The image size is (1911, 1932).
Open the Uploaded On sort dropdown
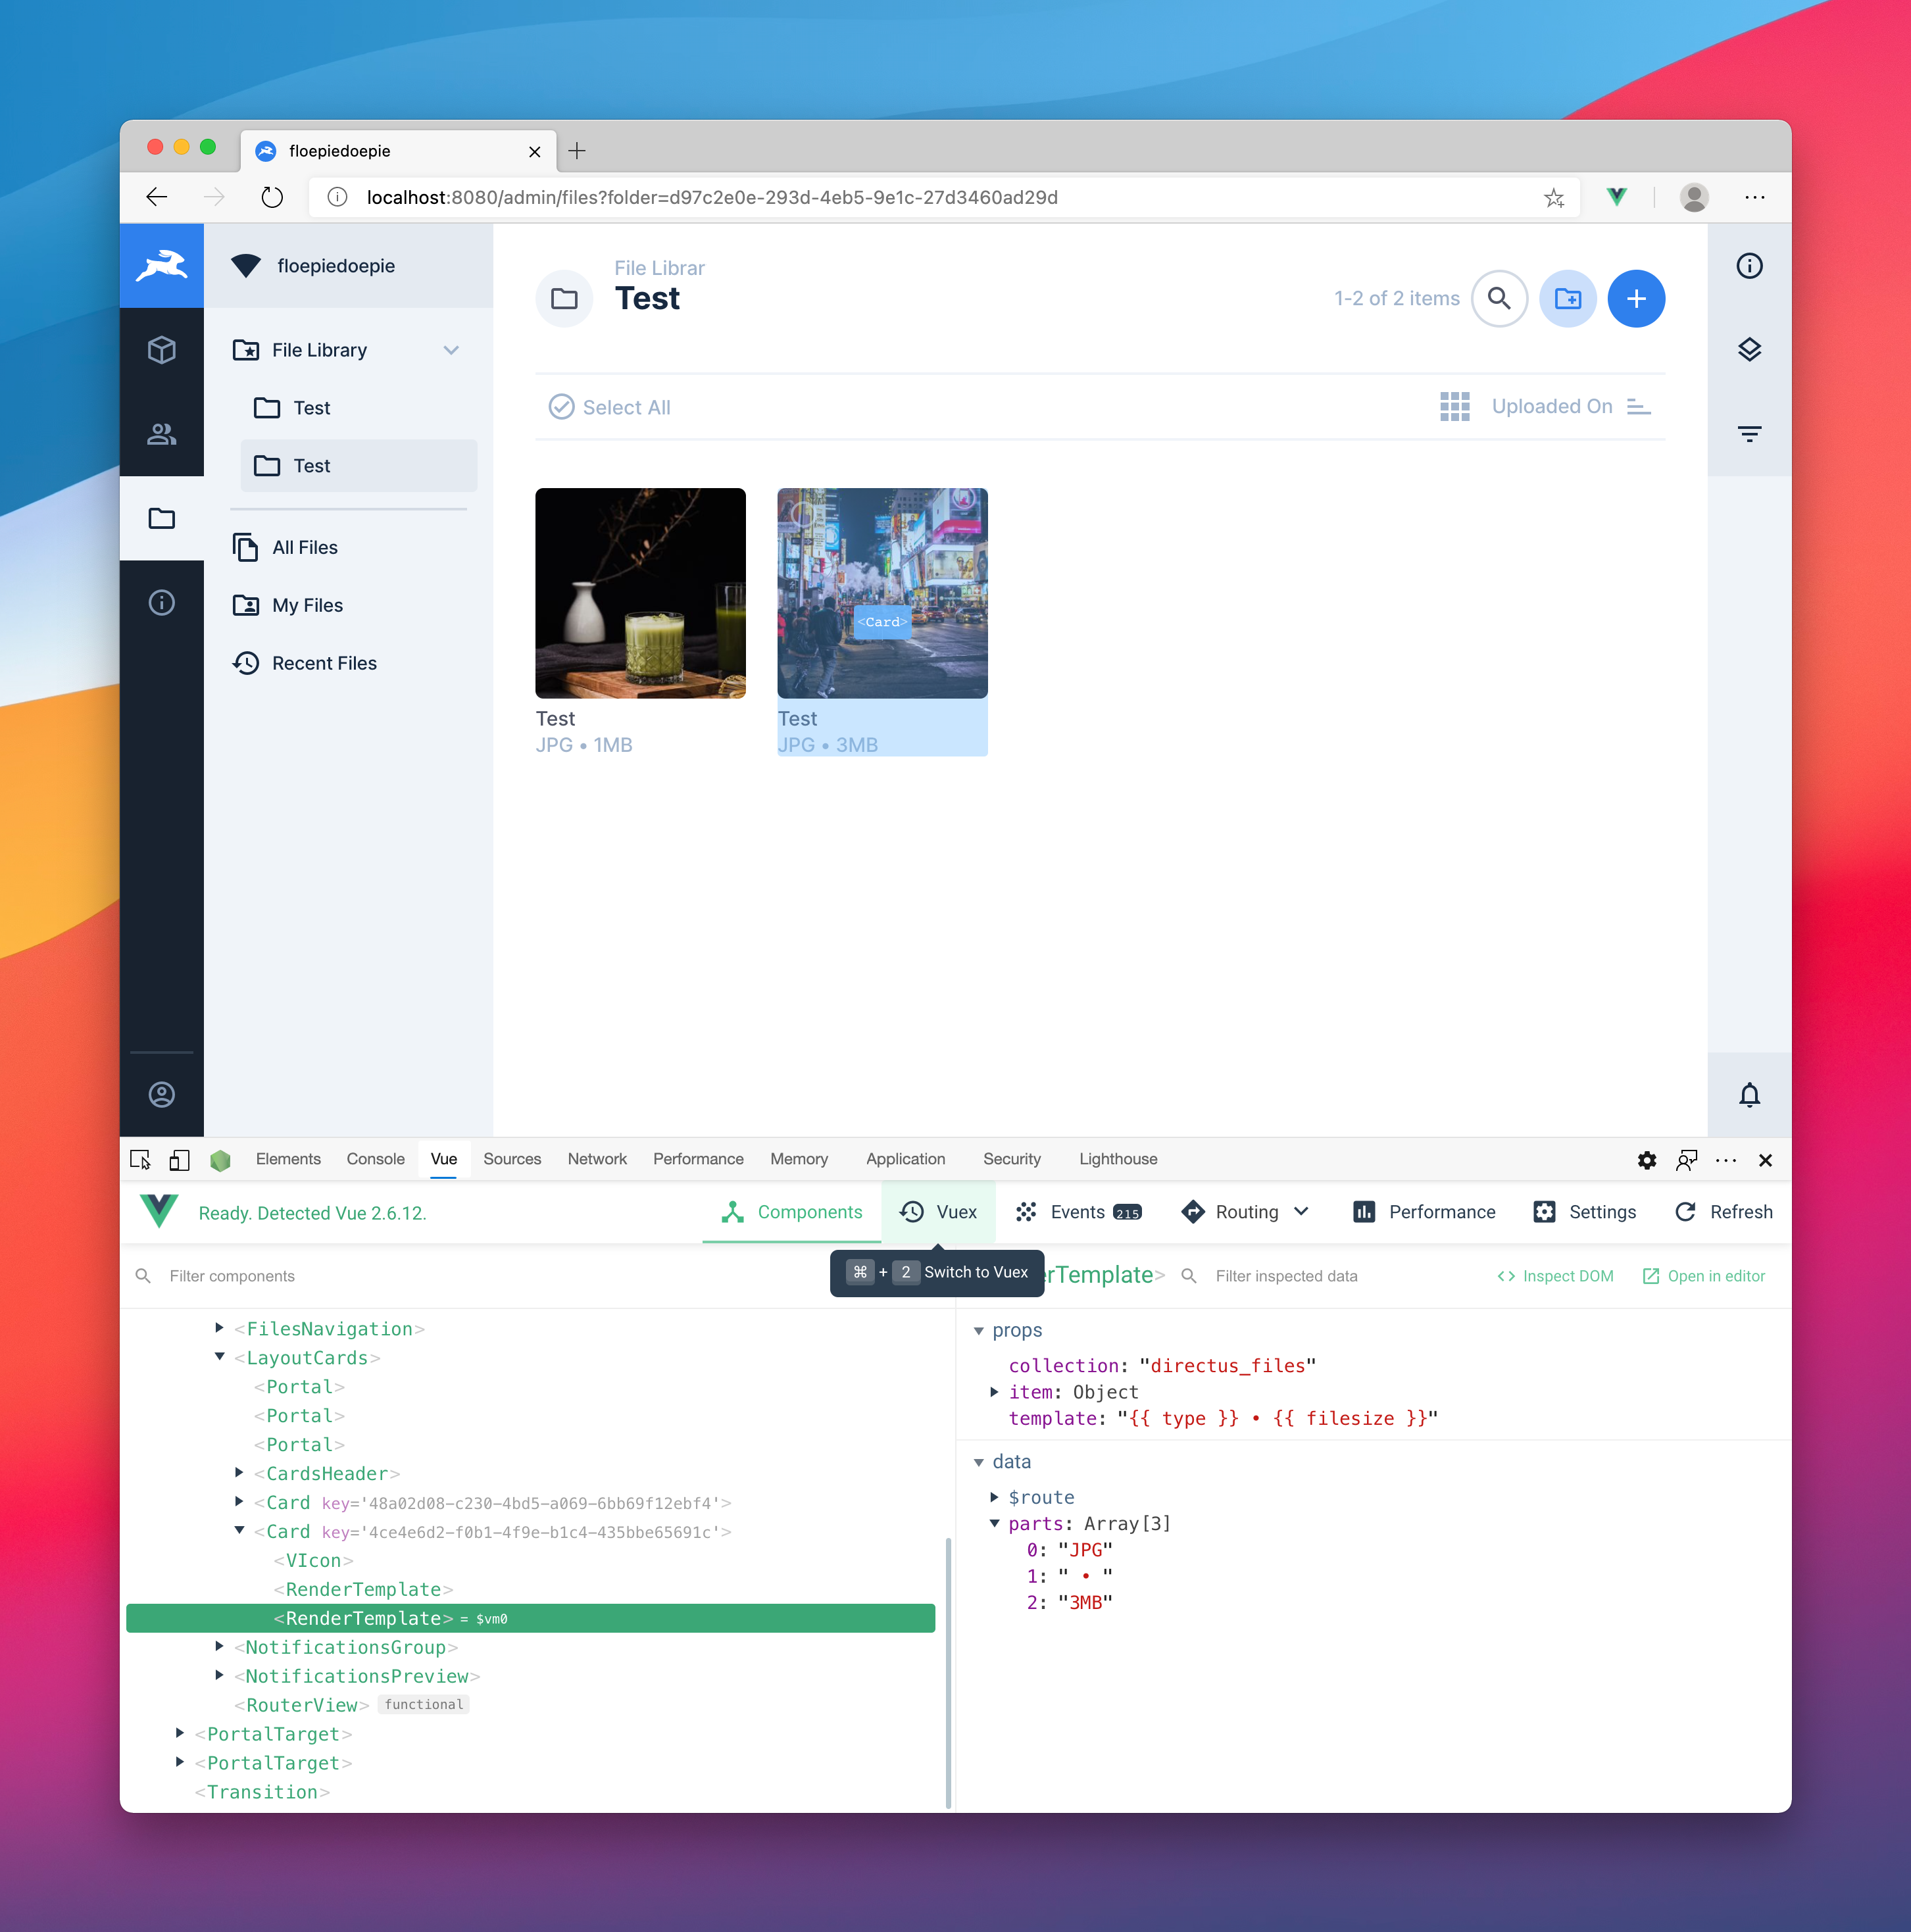(x=1552, y=406)
